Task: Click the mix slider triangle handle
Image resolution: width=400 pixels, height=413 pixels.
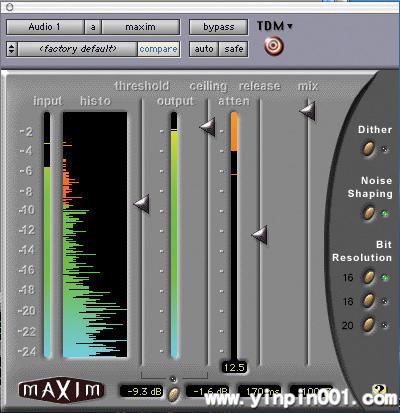Action: [x=307, y=111]
